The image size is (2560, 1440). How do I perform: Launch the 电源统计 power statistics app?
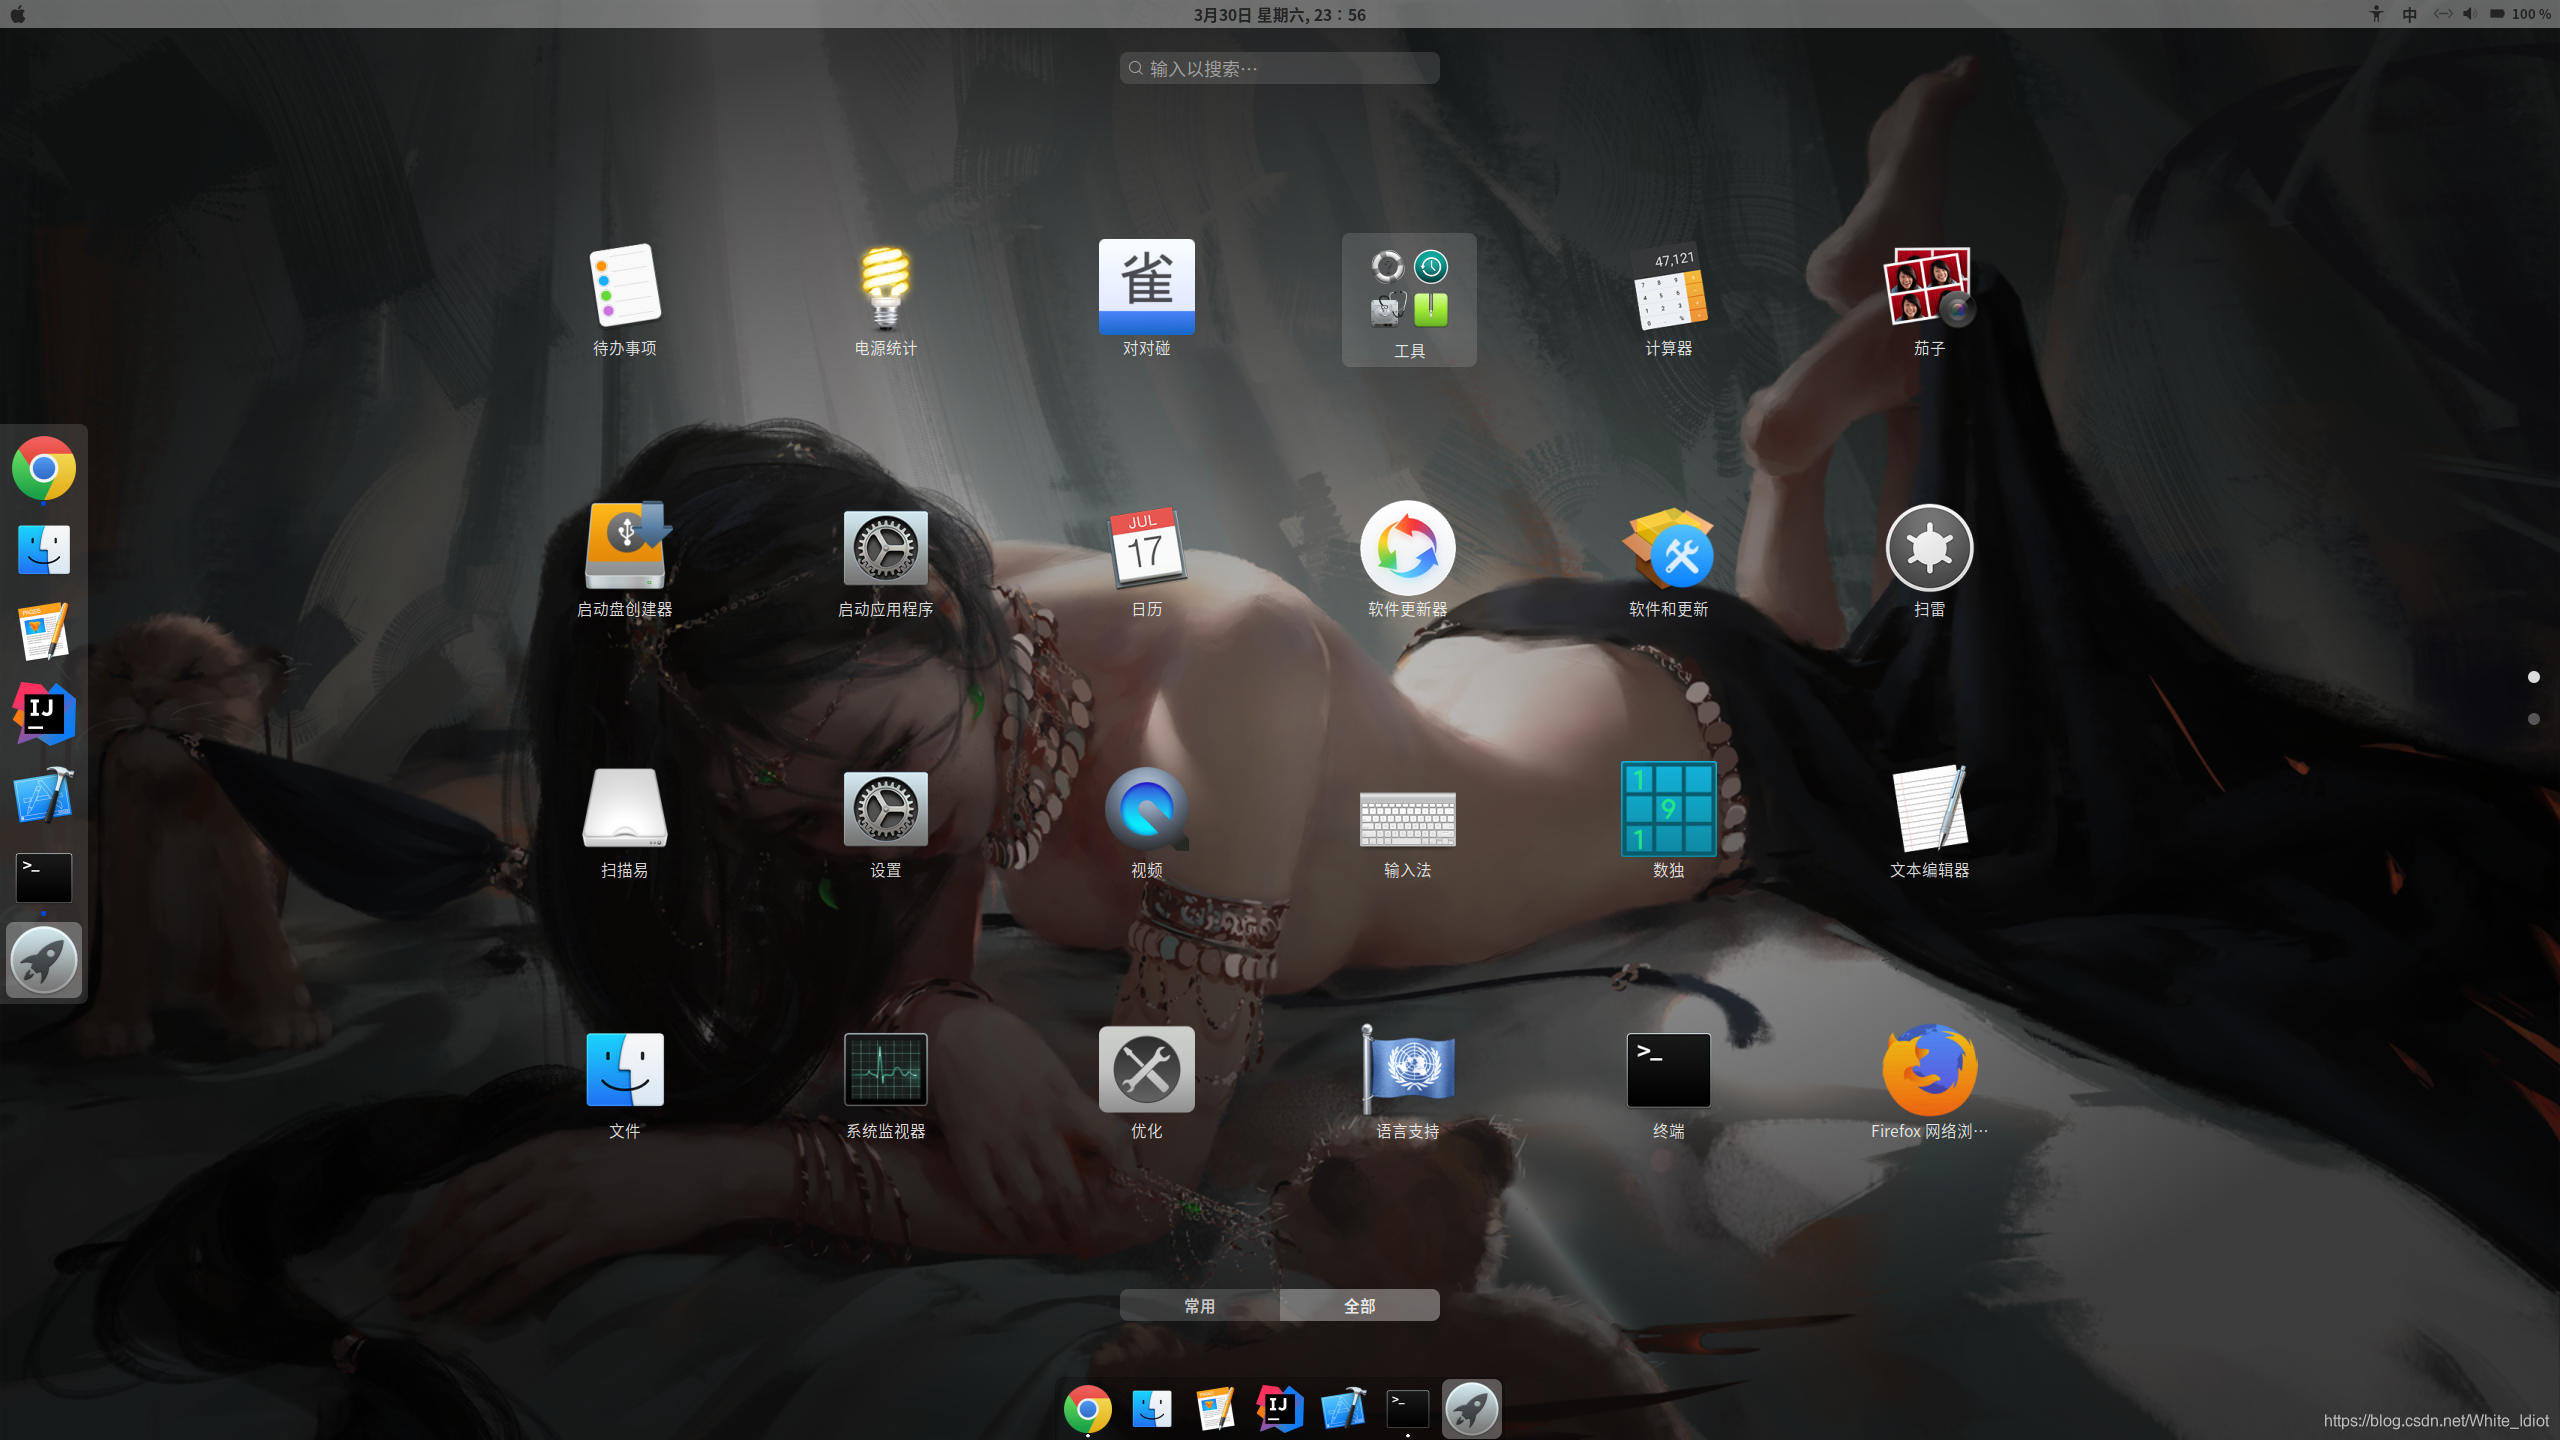click(885, 288)
